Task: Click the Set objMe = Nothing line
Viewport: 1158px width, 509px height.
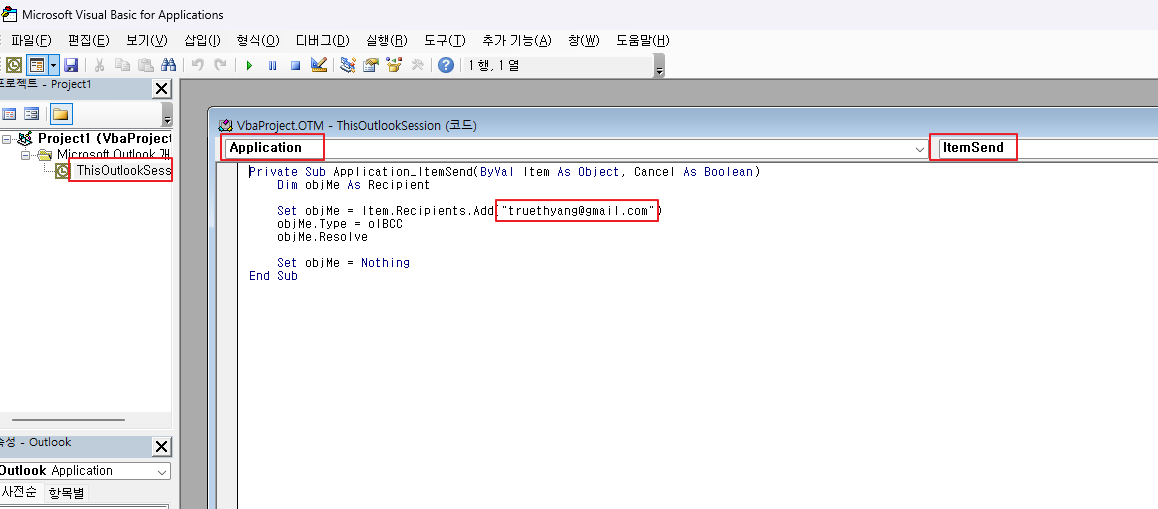Action: pyautogui.click(x=343, y=262)
